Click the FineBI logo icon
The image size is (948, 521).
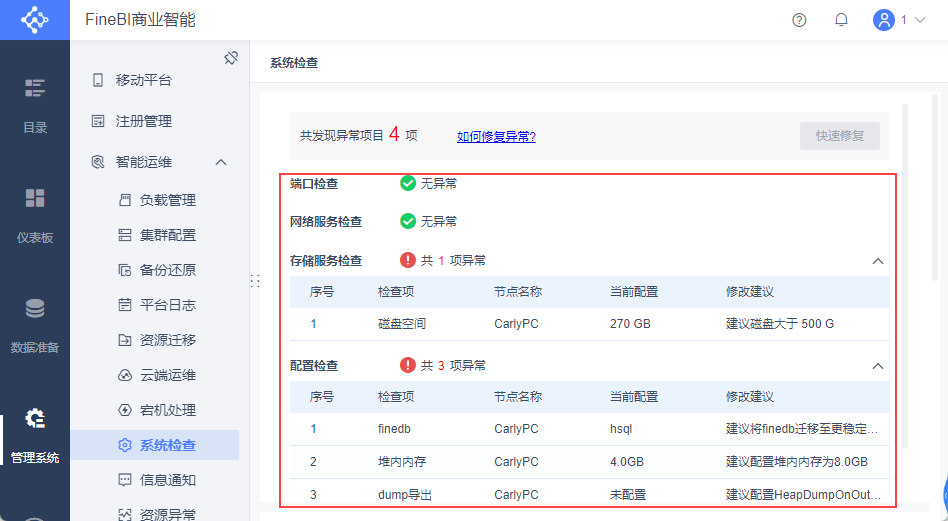34,20
